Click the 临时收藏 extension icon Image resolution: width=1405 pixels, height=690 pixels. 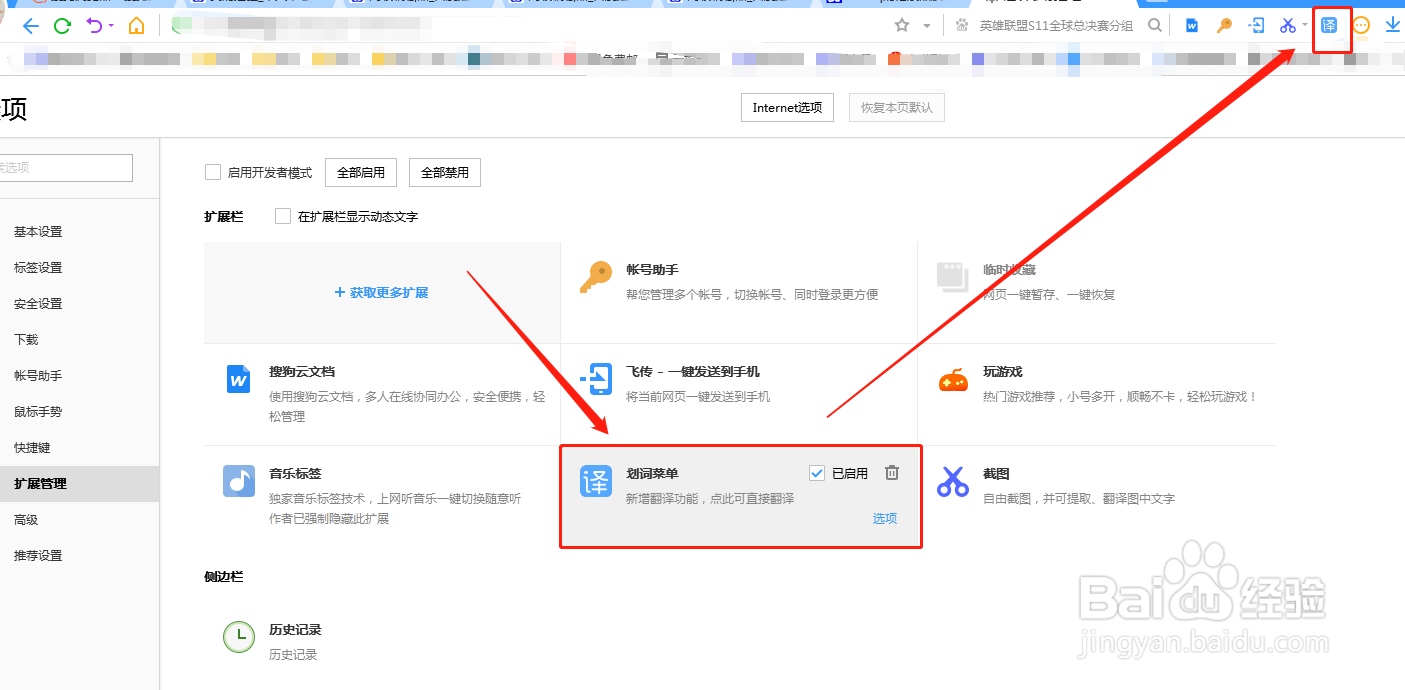click(x=953, y=278)
